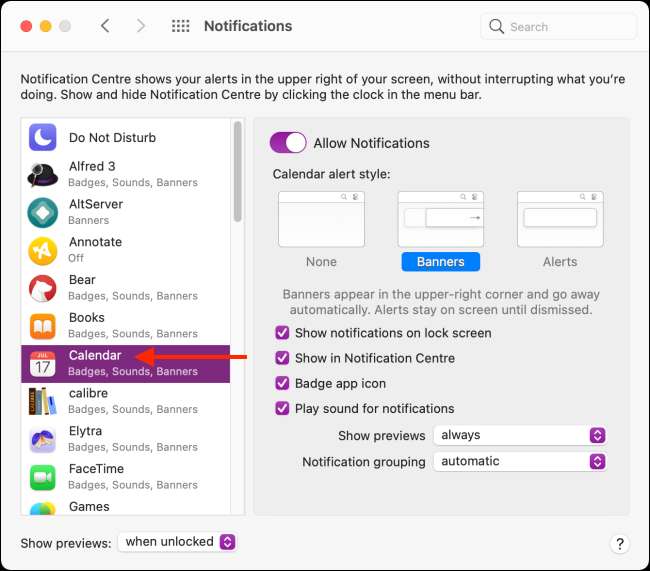Click the Bear app icon

pos(42,288)
